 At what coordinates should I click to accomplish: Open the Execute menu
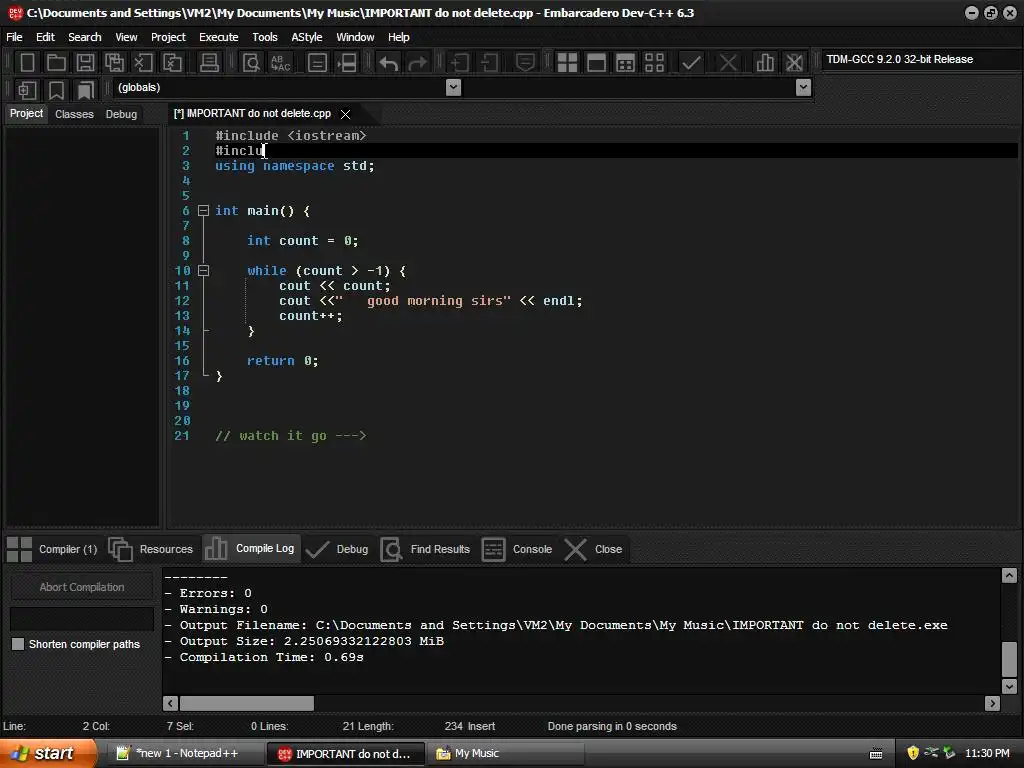(219, 37)
